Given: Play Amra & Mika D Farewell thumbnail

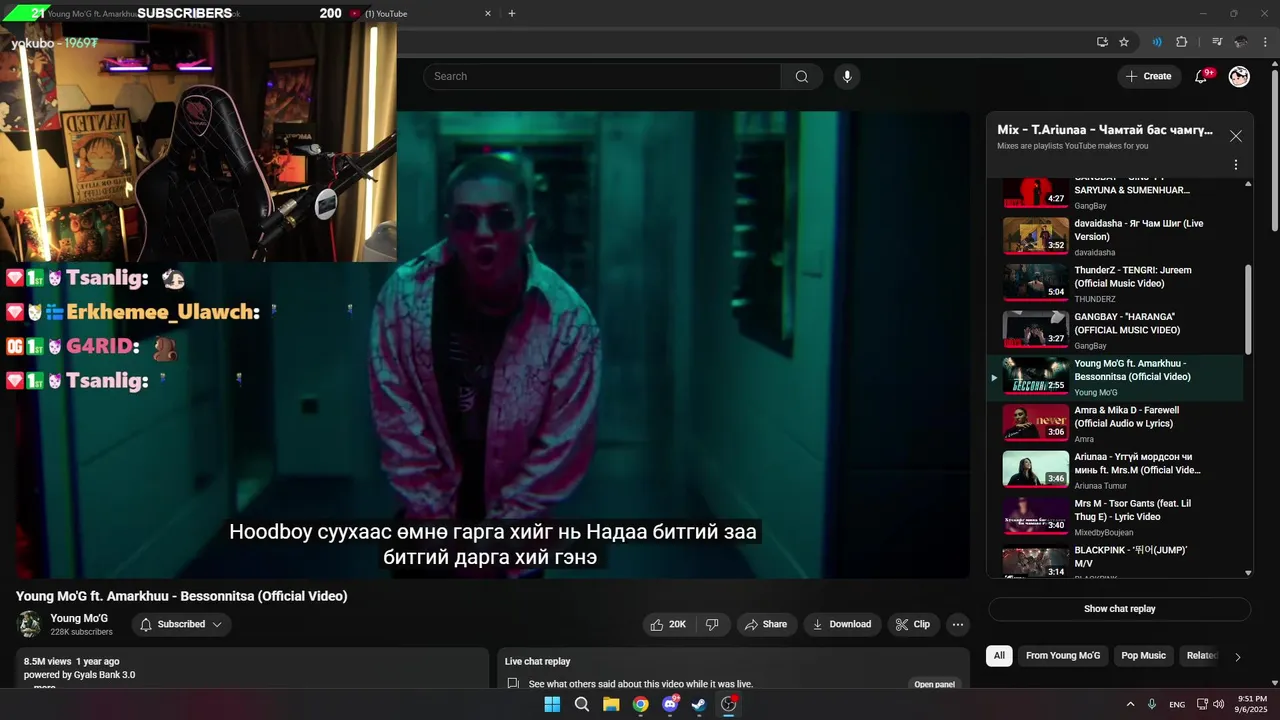Looking at the screenshot, I should [1036, 422].
